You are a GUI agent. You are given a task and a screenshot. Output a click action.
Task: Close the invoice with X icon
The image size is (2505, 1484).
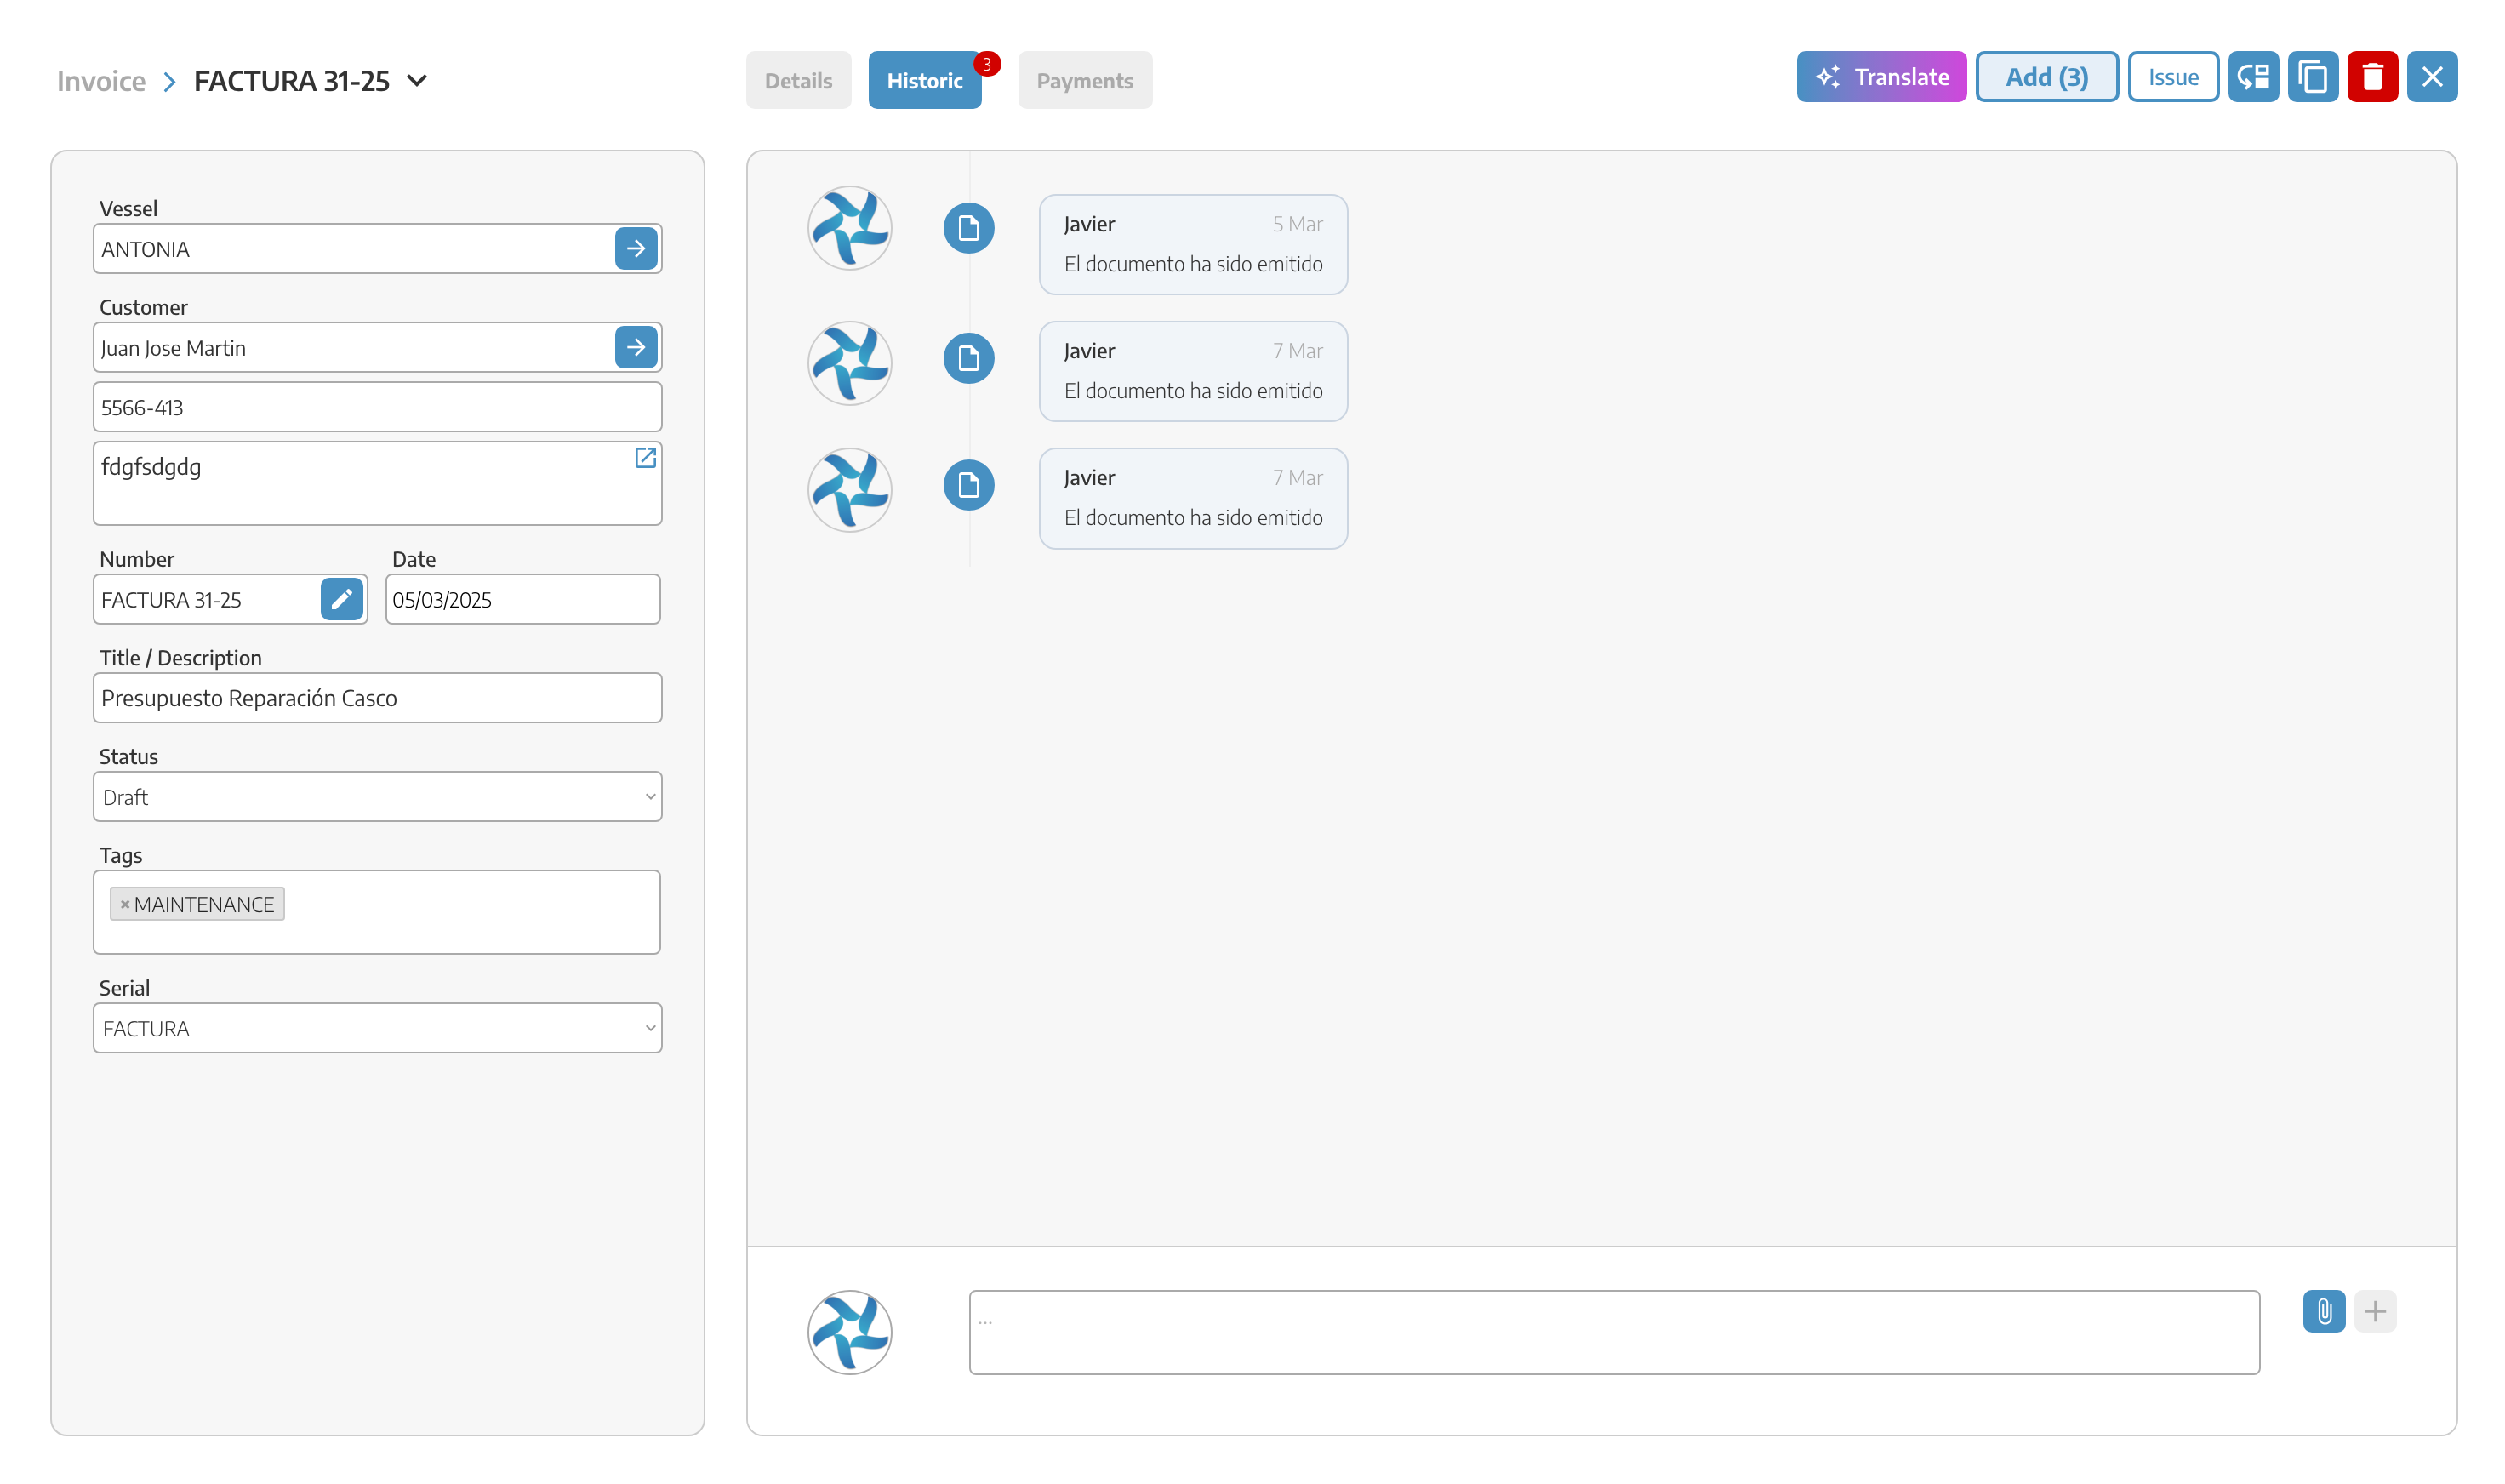pyautogui.click(x=2432, y=77)
